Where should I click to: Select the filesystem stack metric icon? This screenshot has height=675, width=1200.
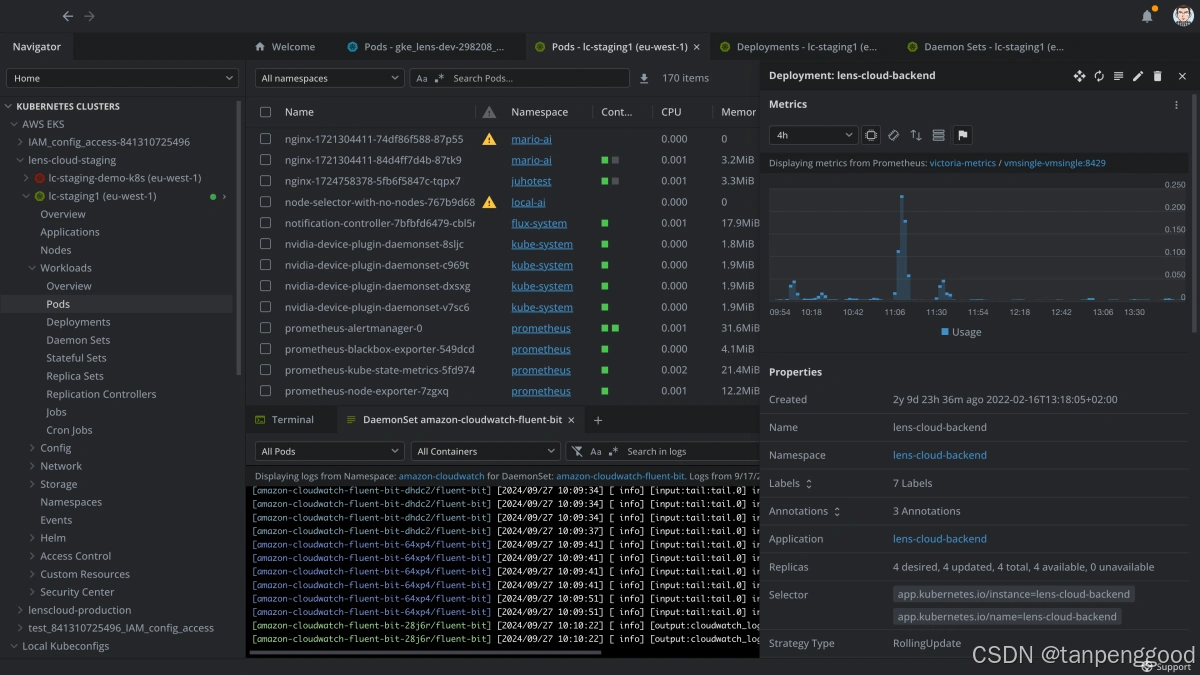938,135
